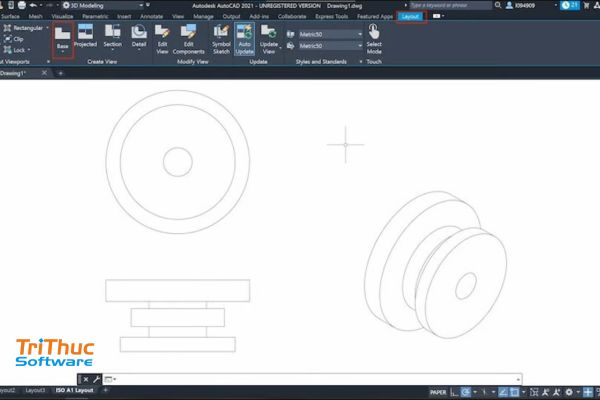Open the Express Tools ribbon tab
This screenshot has height=400, width=600.
332,16
